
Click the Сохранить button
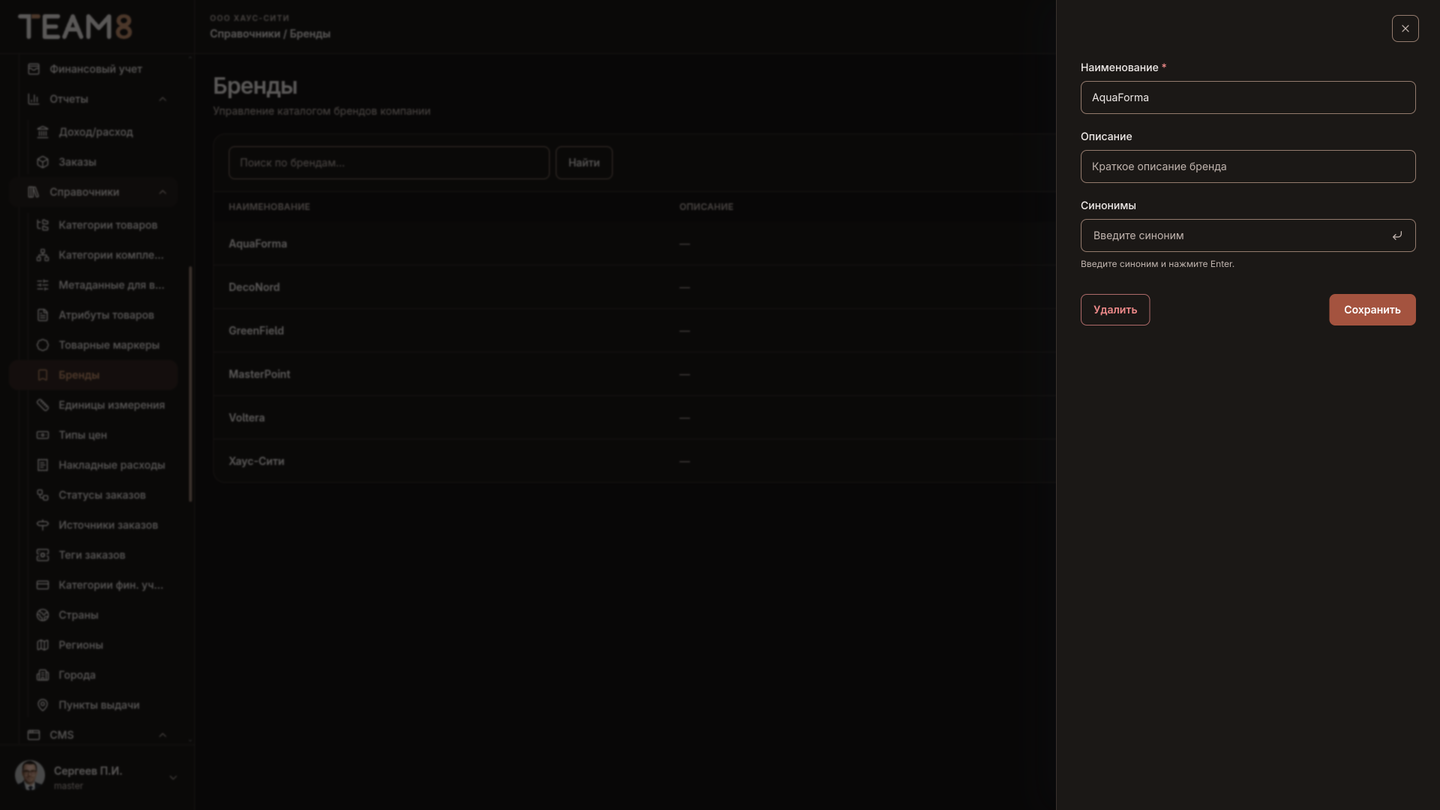(1372, 310)
